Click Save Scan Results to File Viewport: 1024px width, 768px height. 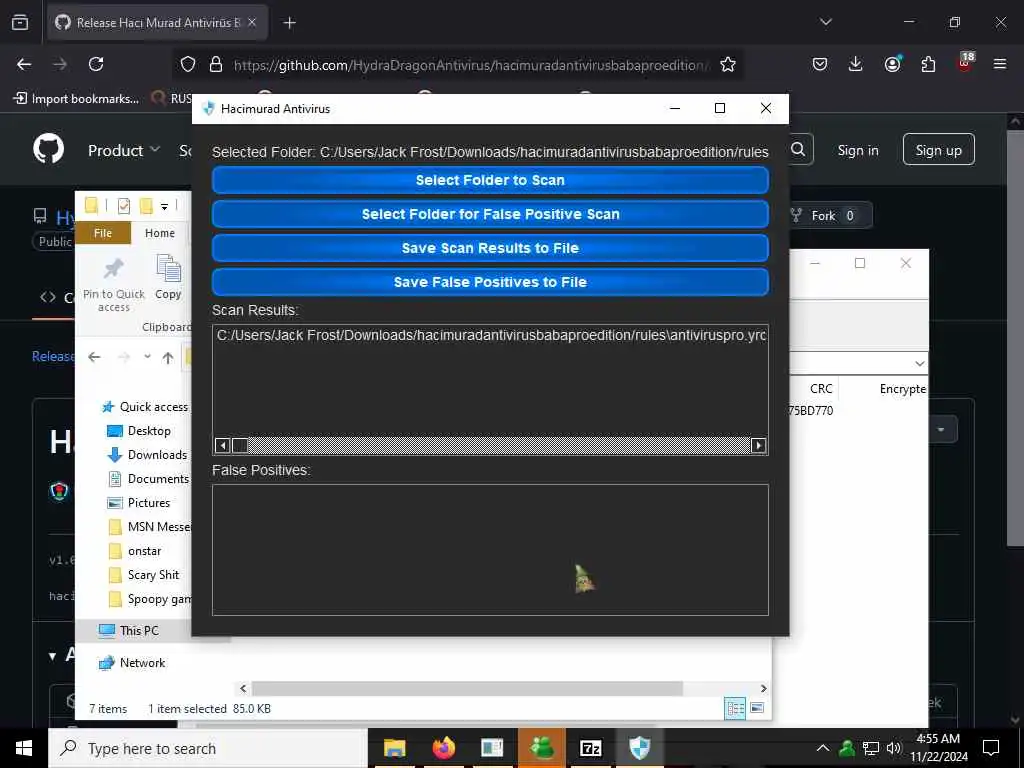490,248
